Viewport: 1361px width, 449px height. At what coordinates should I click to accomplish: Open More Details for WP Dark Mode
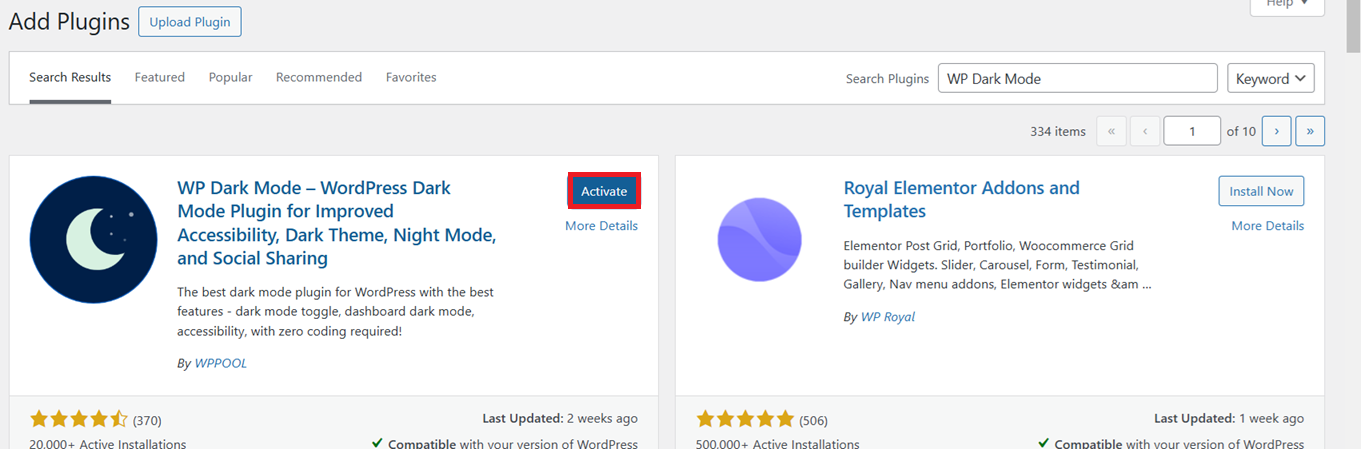(601, 226)
